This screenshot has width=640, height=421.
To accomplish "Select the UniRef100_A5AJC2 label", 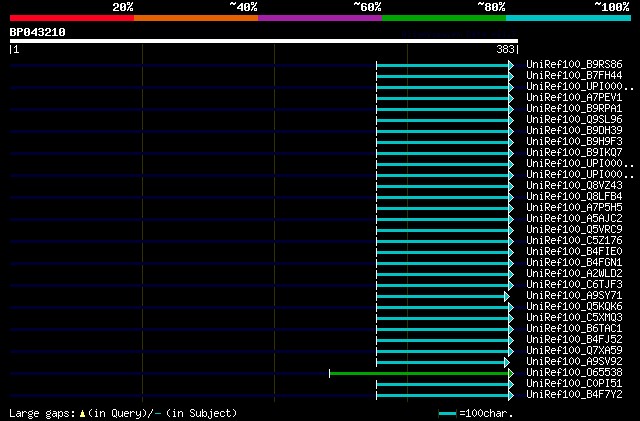I will [574, 219].
